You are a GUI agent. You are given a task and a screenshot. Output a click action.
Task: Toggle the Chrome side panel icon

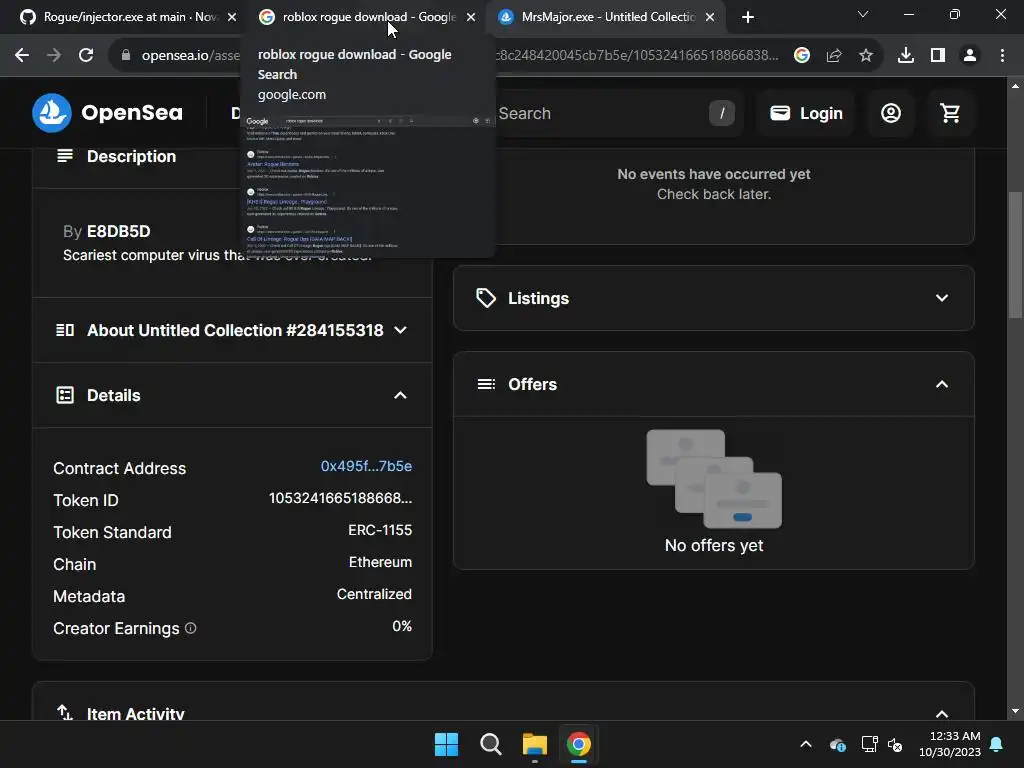tap(938, 56)
